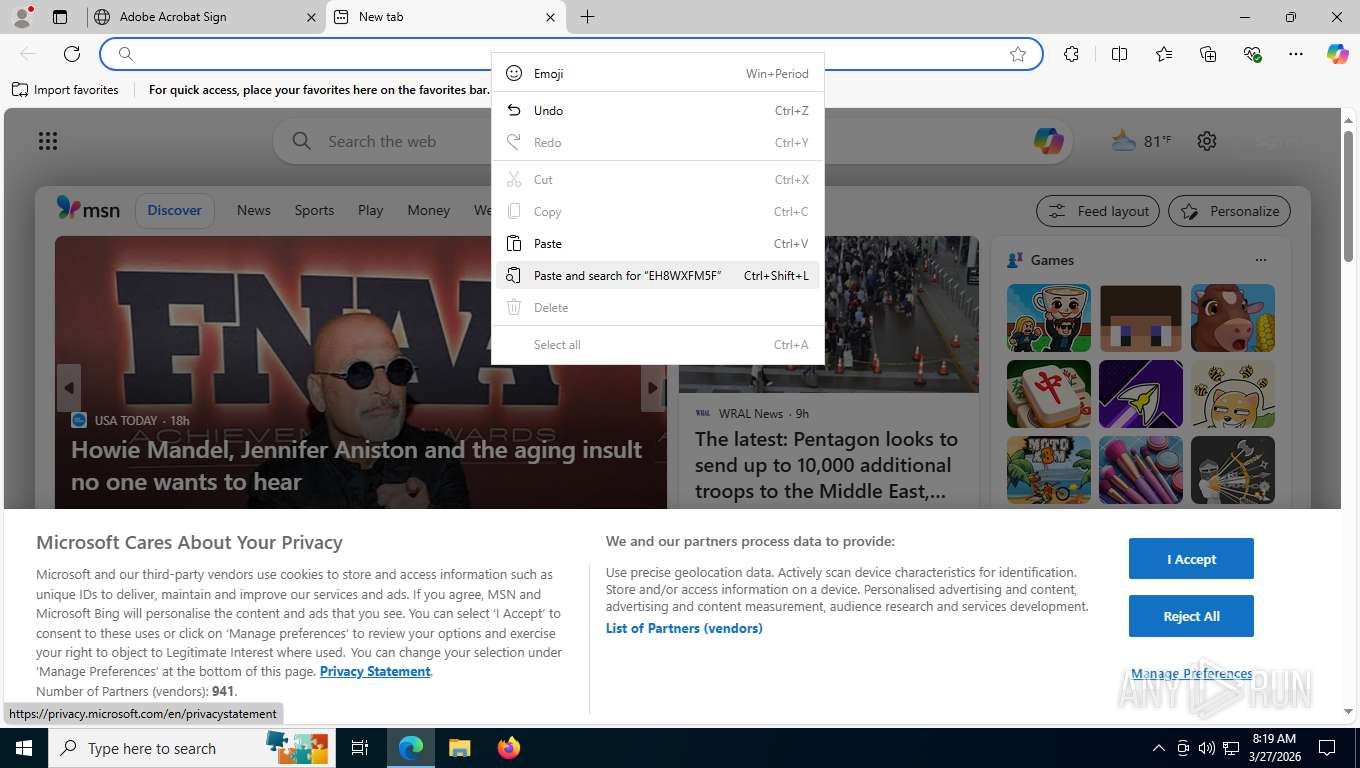Open Browser essentials heart icon
Image resolution: width=1360 pixels, height=768 pixels.
[x=1252, y=54]
